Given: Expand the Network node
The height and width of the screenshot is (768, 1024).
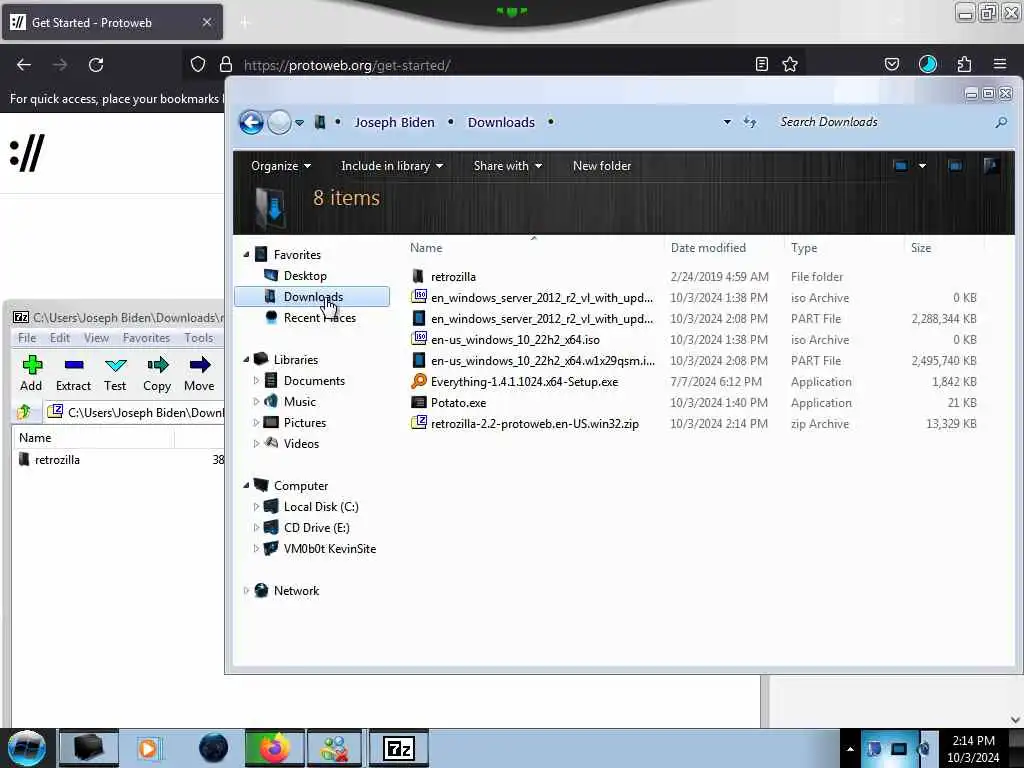Looking at the screenshot, I should pos(246,590).
